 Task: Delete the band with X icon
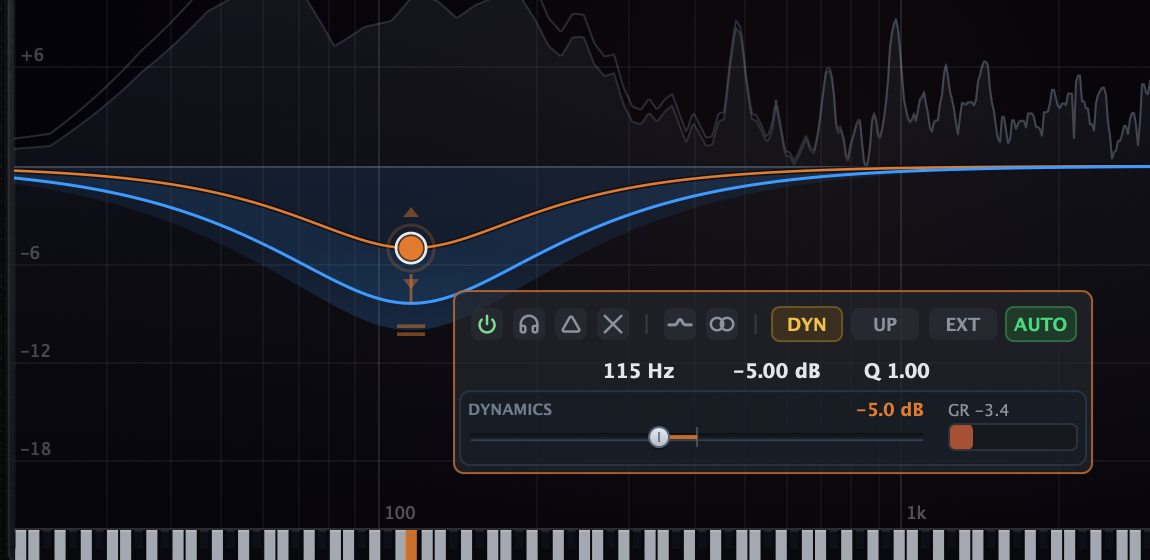[x=613, y=324]
